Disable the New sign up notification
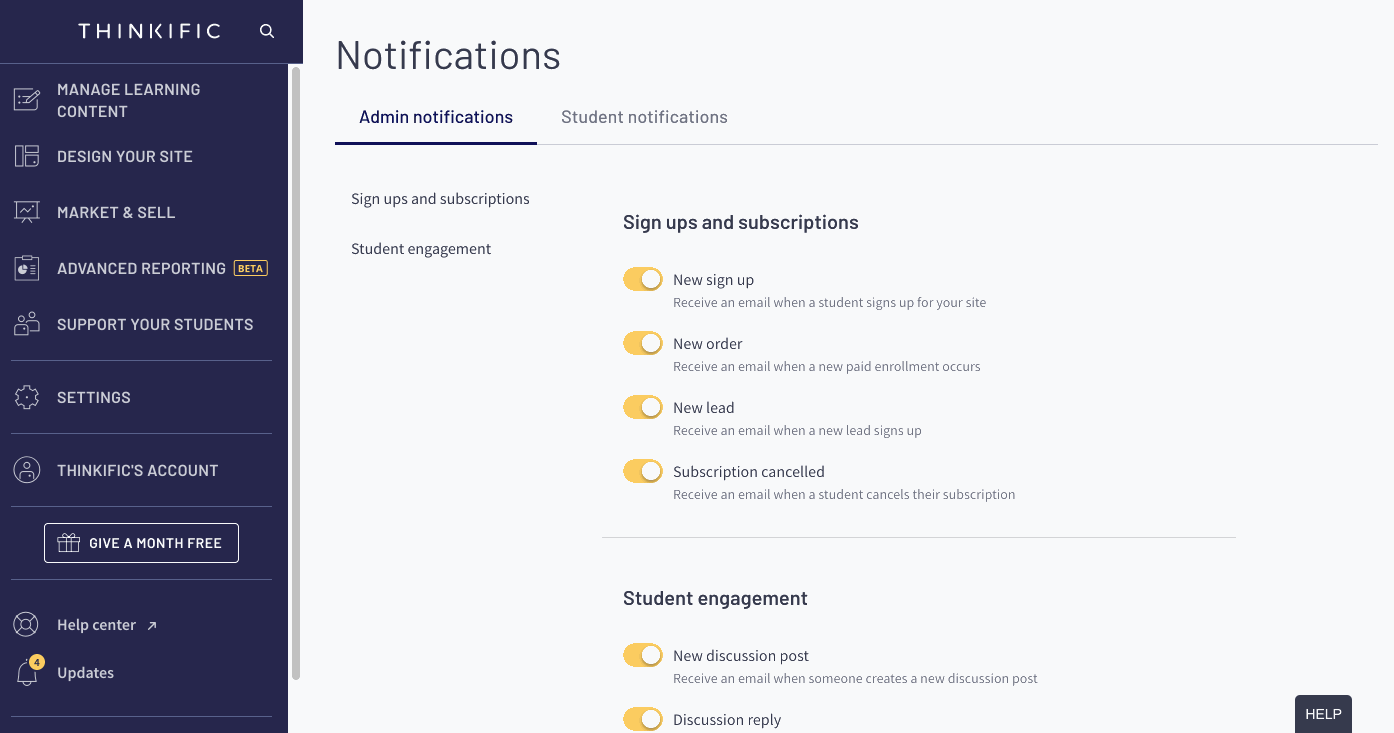 643,279
